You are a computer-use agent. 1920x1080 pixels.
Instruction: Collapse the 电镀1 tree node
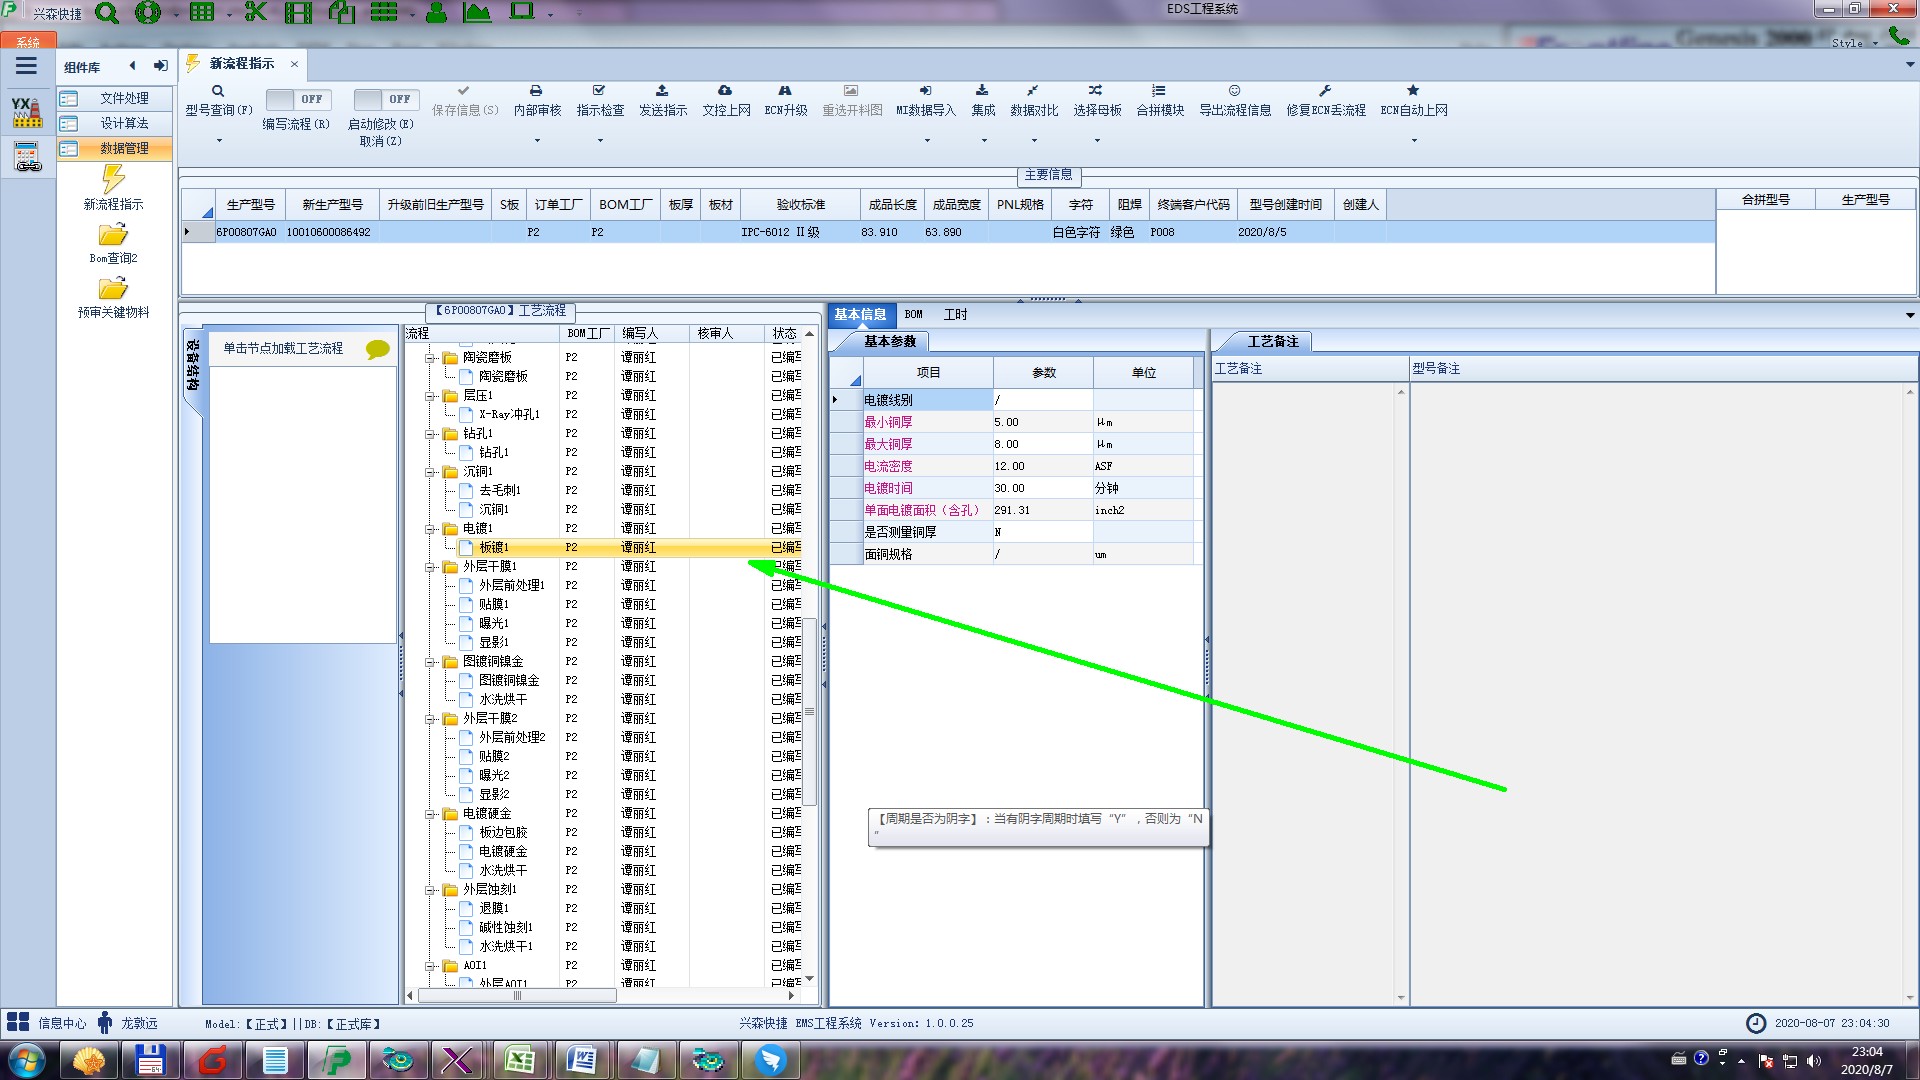[430, 529]
